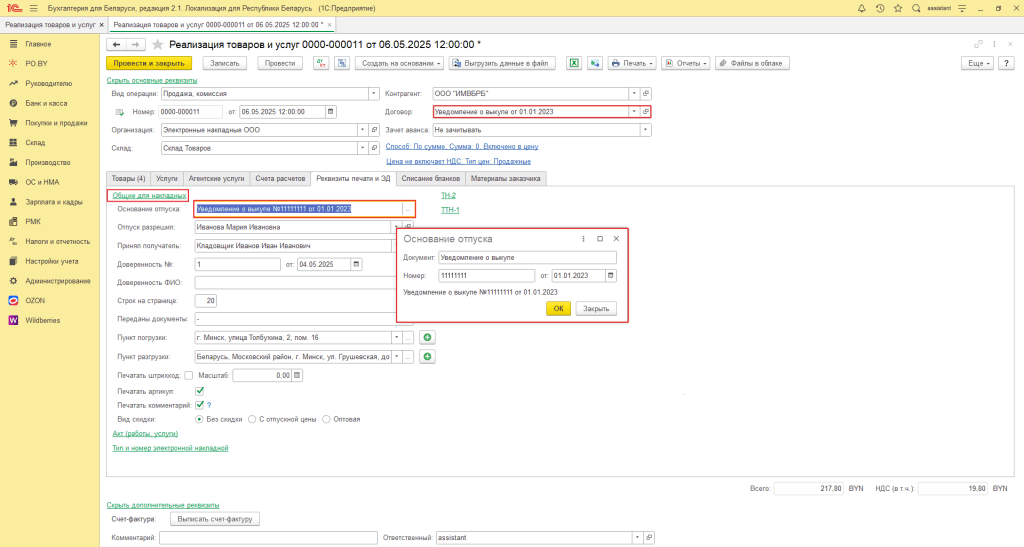Open the Контрагент field's open-form icon
The image size is (1024, 547).
(646, 93)
